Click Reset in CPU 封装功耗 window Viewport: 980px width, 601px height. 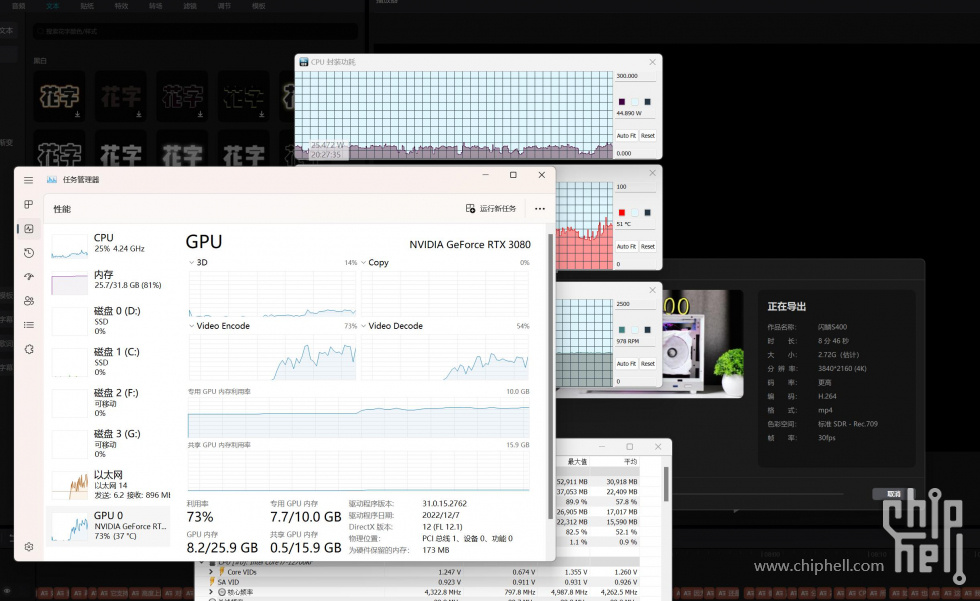pyautogui.click(x=648, y=136)
